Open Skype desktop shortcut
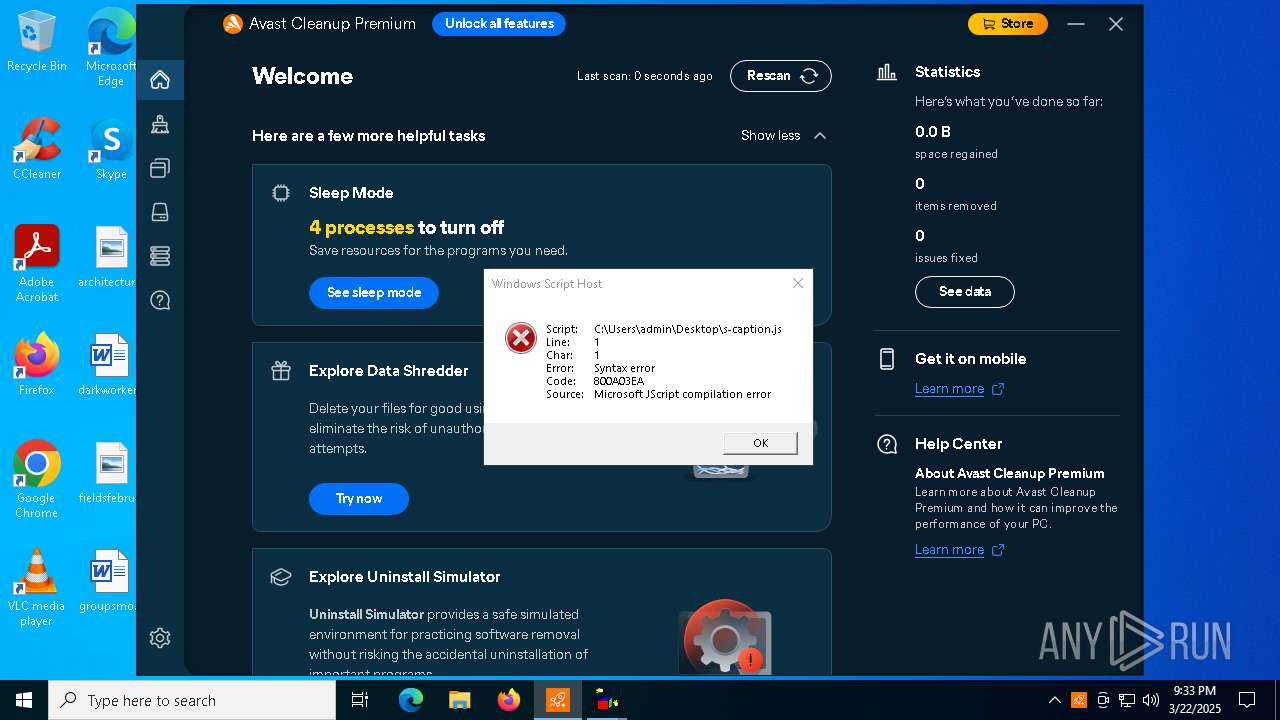Viewport: 1280px width, 720px height. pos(111,149)
